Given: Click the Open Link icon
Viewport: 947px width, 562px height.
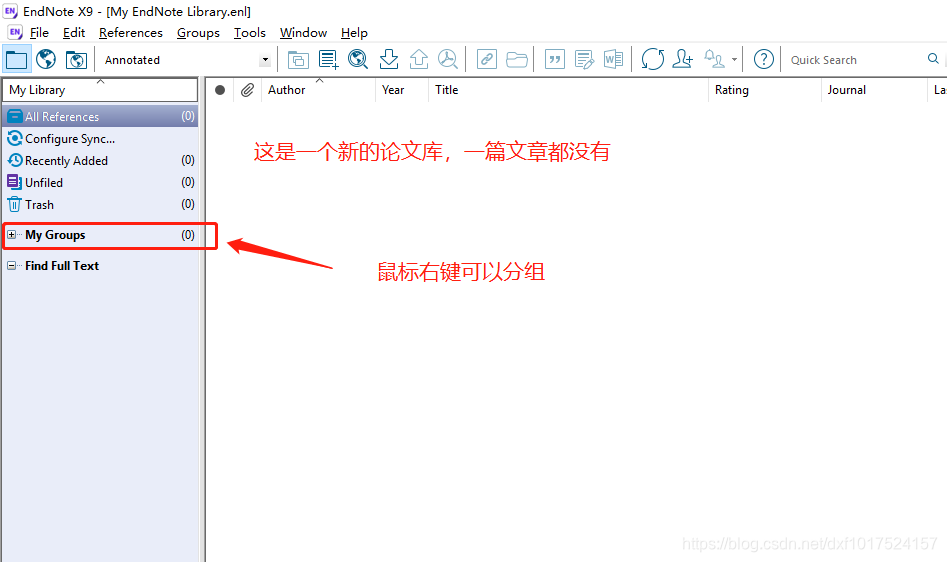Looking at the screenshot, I should click(x=487, y=60).
